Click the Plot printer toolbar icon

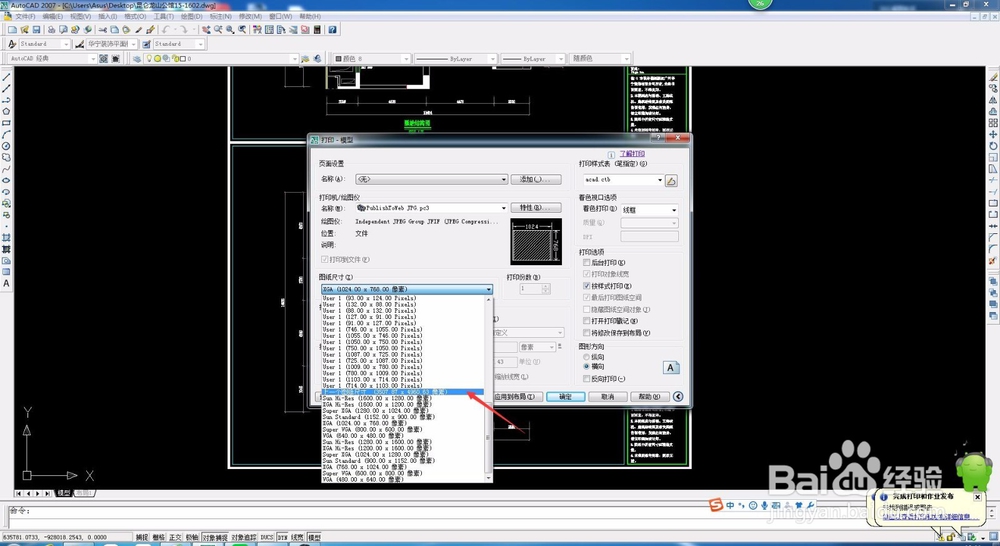point(51,29)
